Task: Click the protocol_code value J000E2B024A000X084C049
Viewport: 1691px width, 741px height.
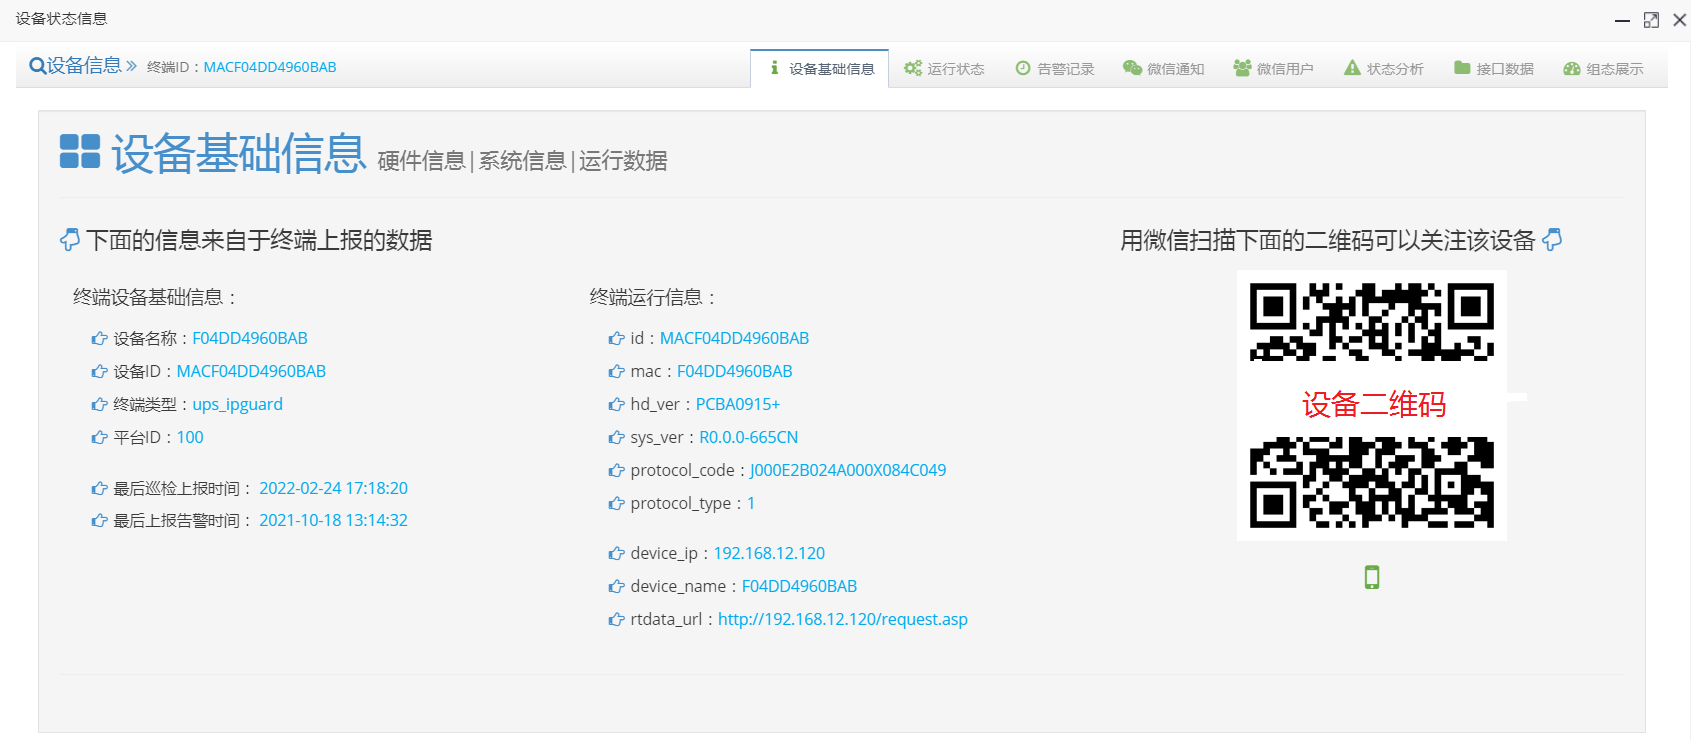Action: point(848,470)
